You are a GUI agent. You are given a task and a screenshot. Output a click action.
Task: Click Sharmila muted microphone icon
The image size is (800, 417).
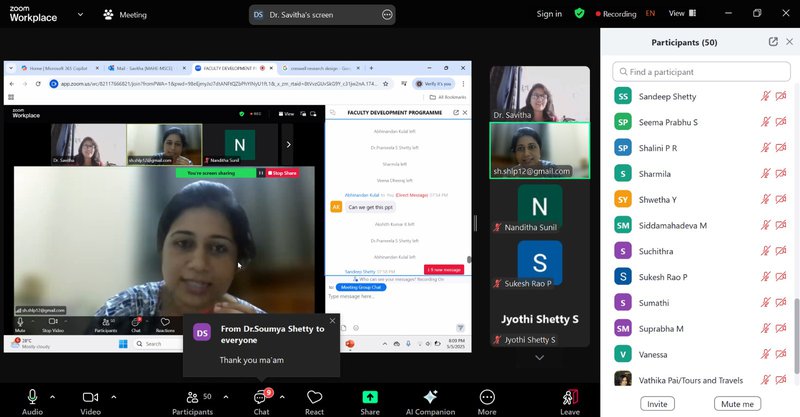coord(765,174)
